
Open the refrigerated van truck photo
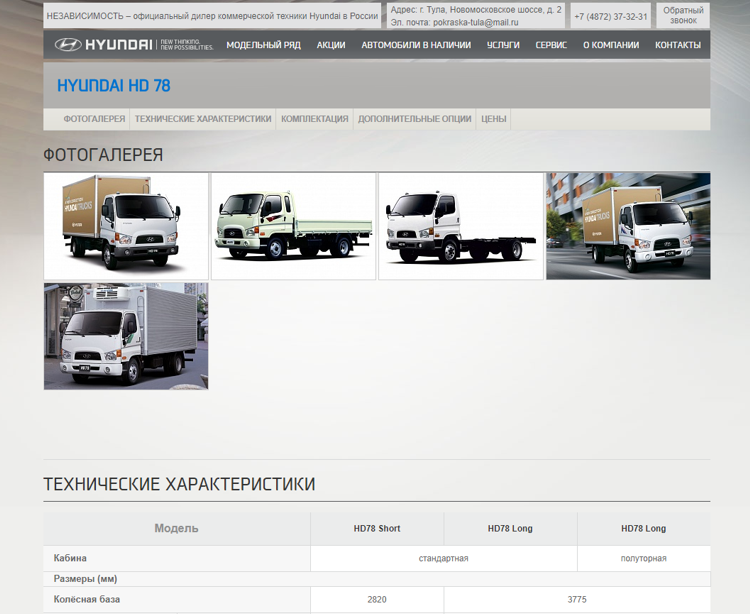click(126, 336)
